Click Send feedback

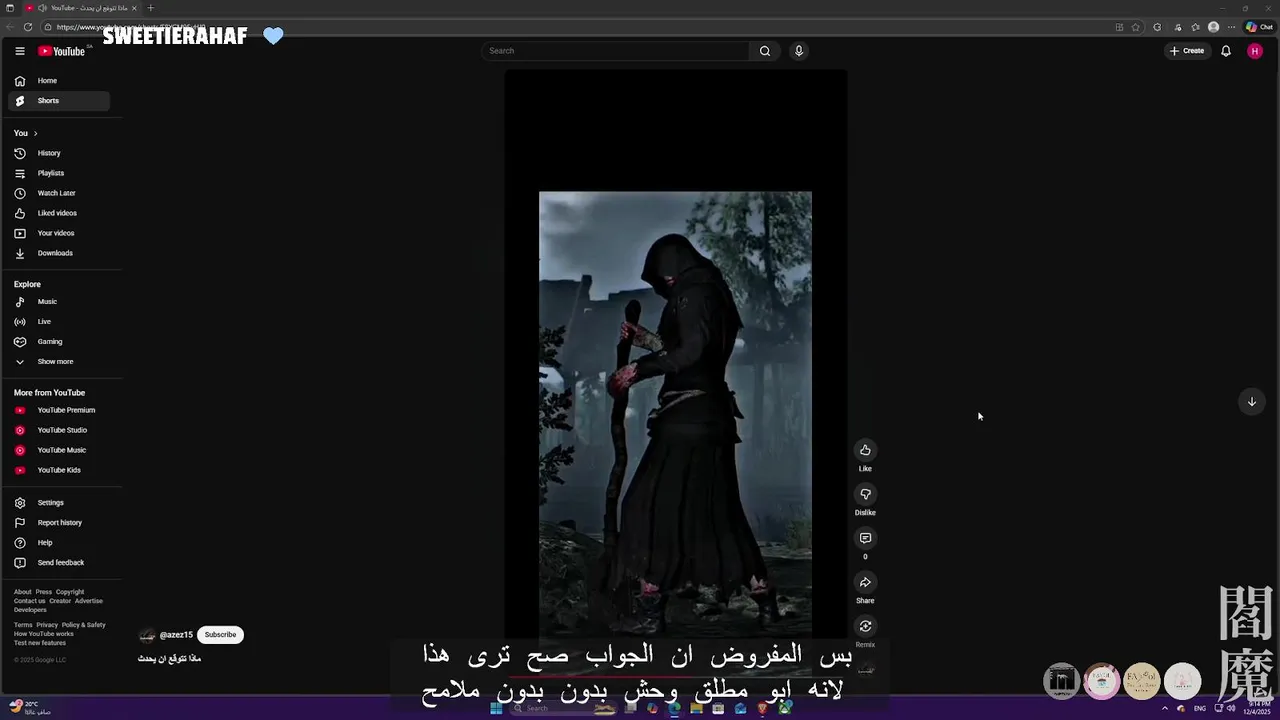59,563
